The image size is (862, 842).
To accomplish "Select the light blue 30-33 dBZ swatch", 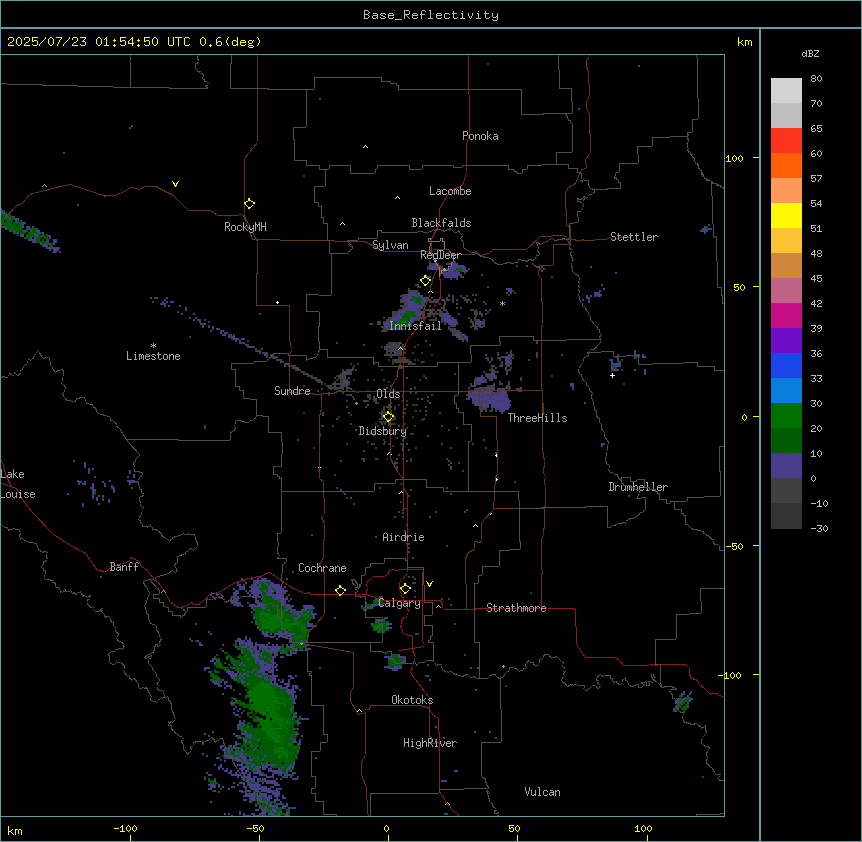I will point(786,391).
